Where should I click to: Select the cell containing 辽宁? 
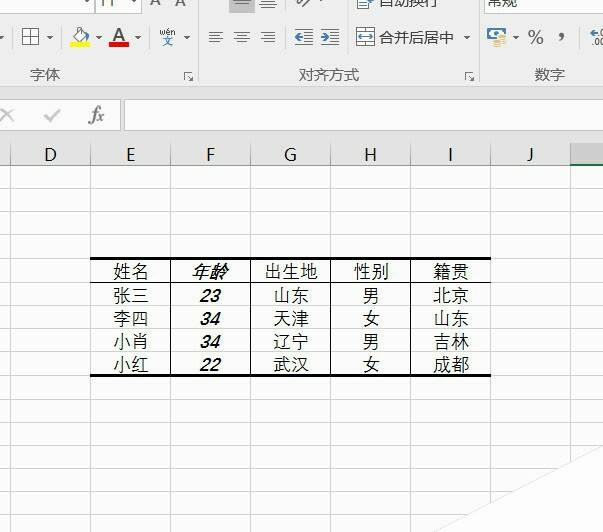(x=290, y=341)
